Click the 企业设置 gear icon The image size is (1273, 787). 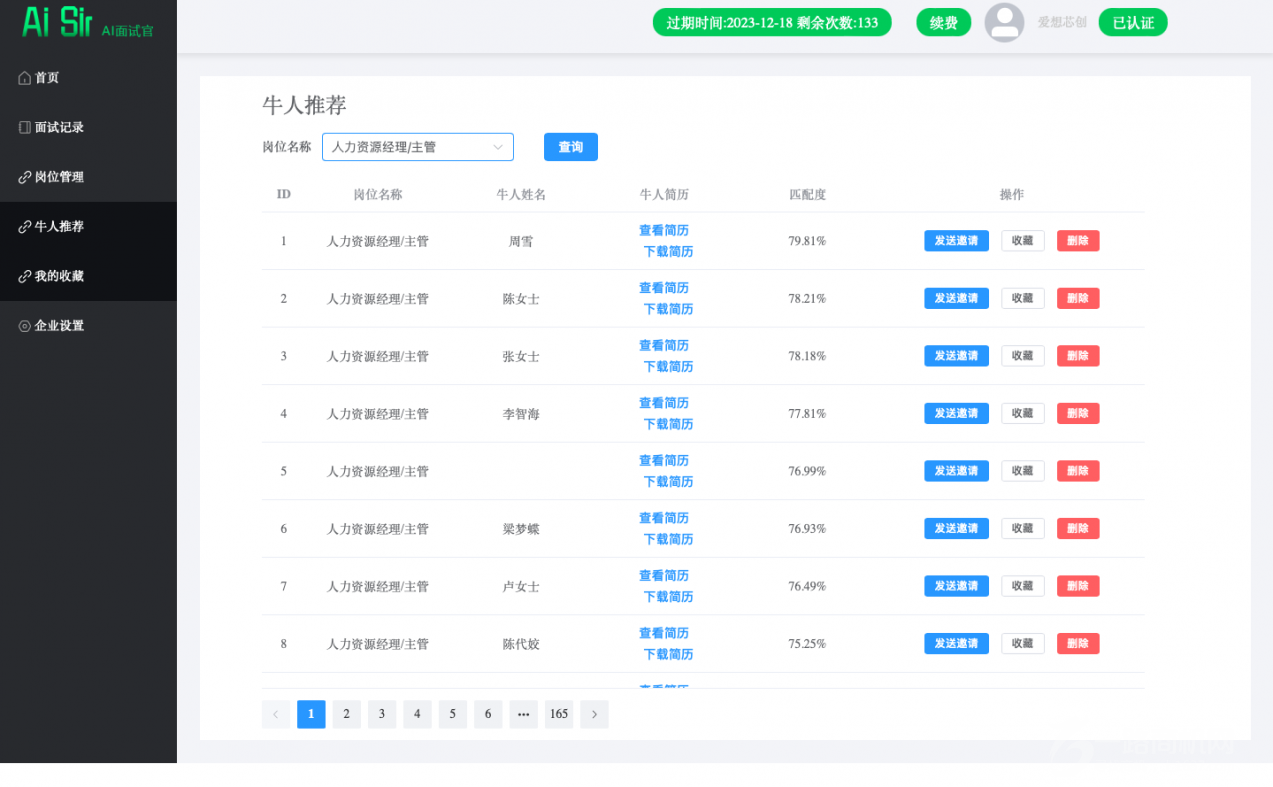click(25, 326)
